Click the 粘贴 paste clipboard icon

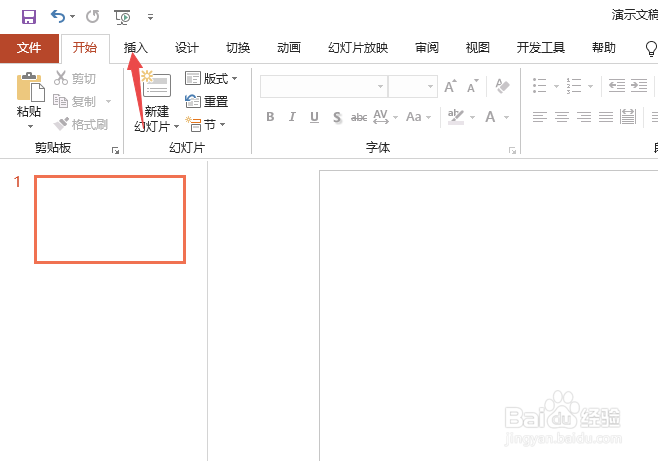click(30, 87)
